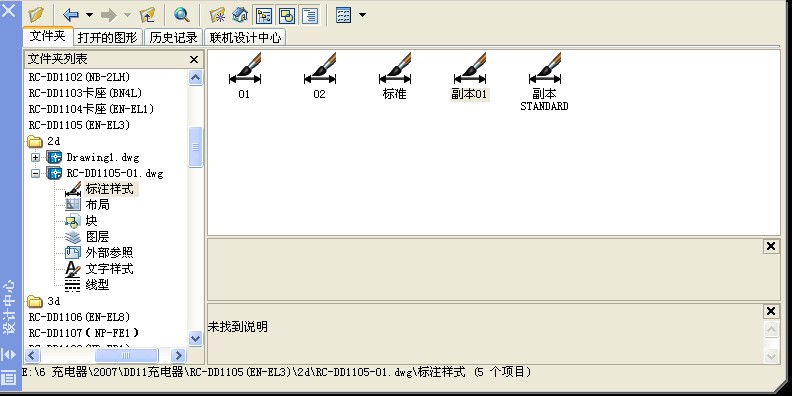792x396 pixels.
Task: Toggle the Preview pane button
Action: [287, 15]
